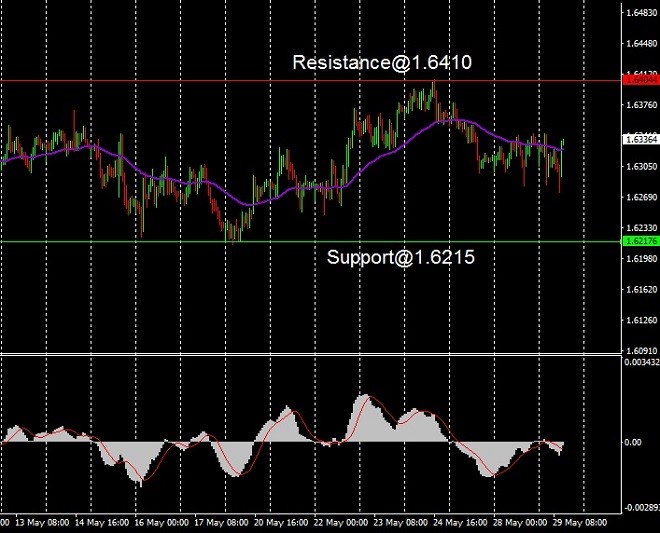This screenshot has height=533, width=660.
Task: Click the 1.63050 price scale value
Action: click(x=642, y=166)
